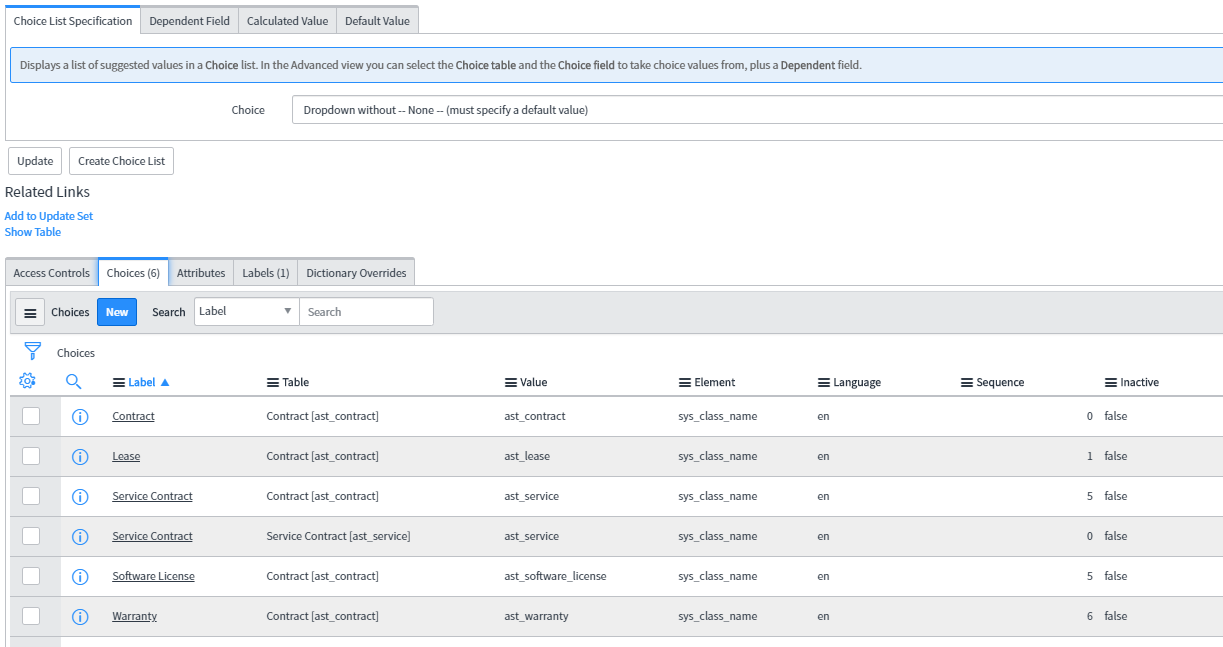Open the Inactive column options menu icon
This screenshot has width=1223, height=647.
tap(1111, 382)
